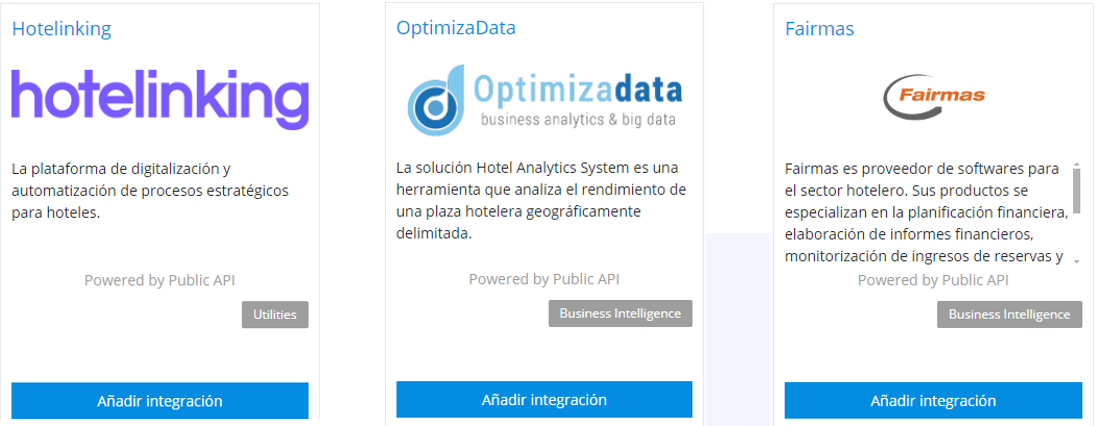The width and height of the screenshot is (1095, 426).
Task: Click Añadir integración on the Fairmas card
Action: [933, 401]
